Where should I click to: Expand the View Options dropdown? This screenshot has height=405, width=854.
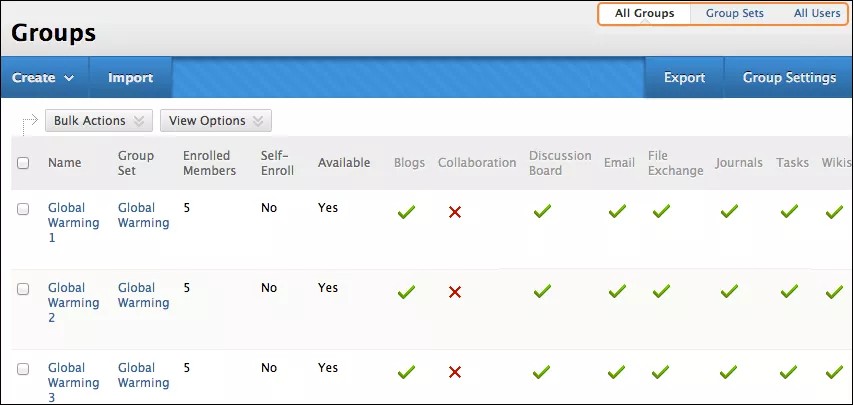tap(215, 121)
